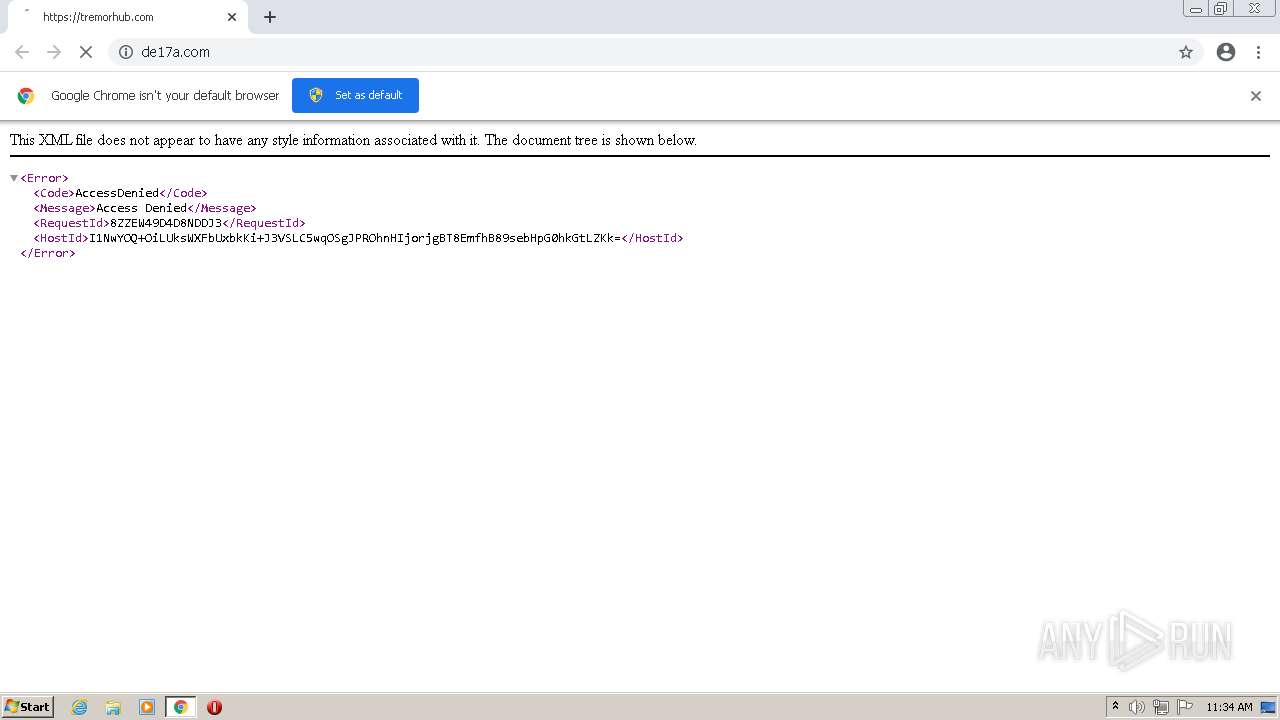Launch Opera from the taskbar

(x=214, y=707)
